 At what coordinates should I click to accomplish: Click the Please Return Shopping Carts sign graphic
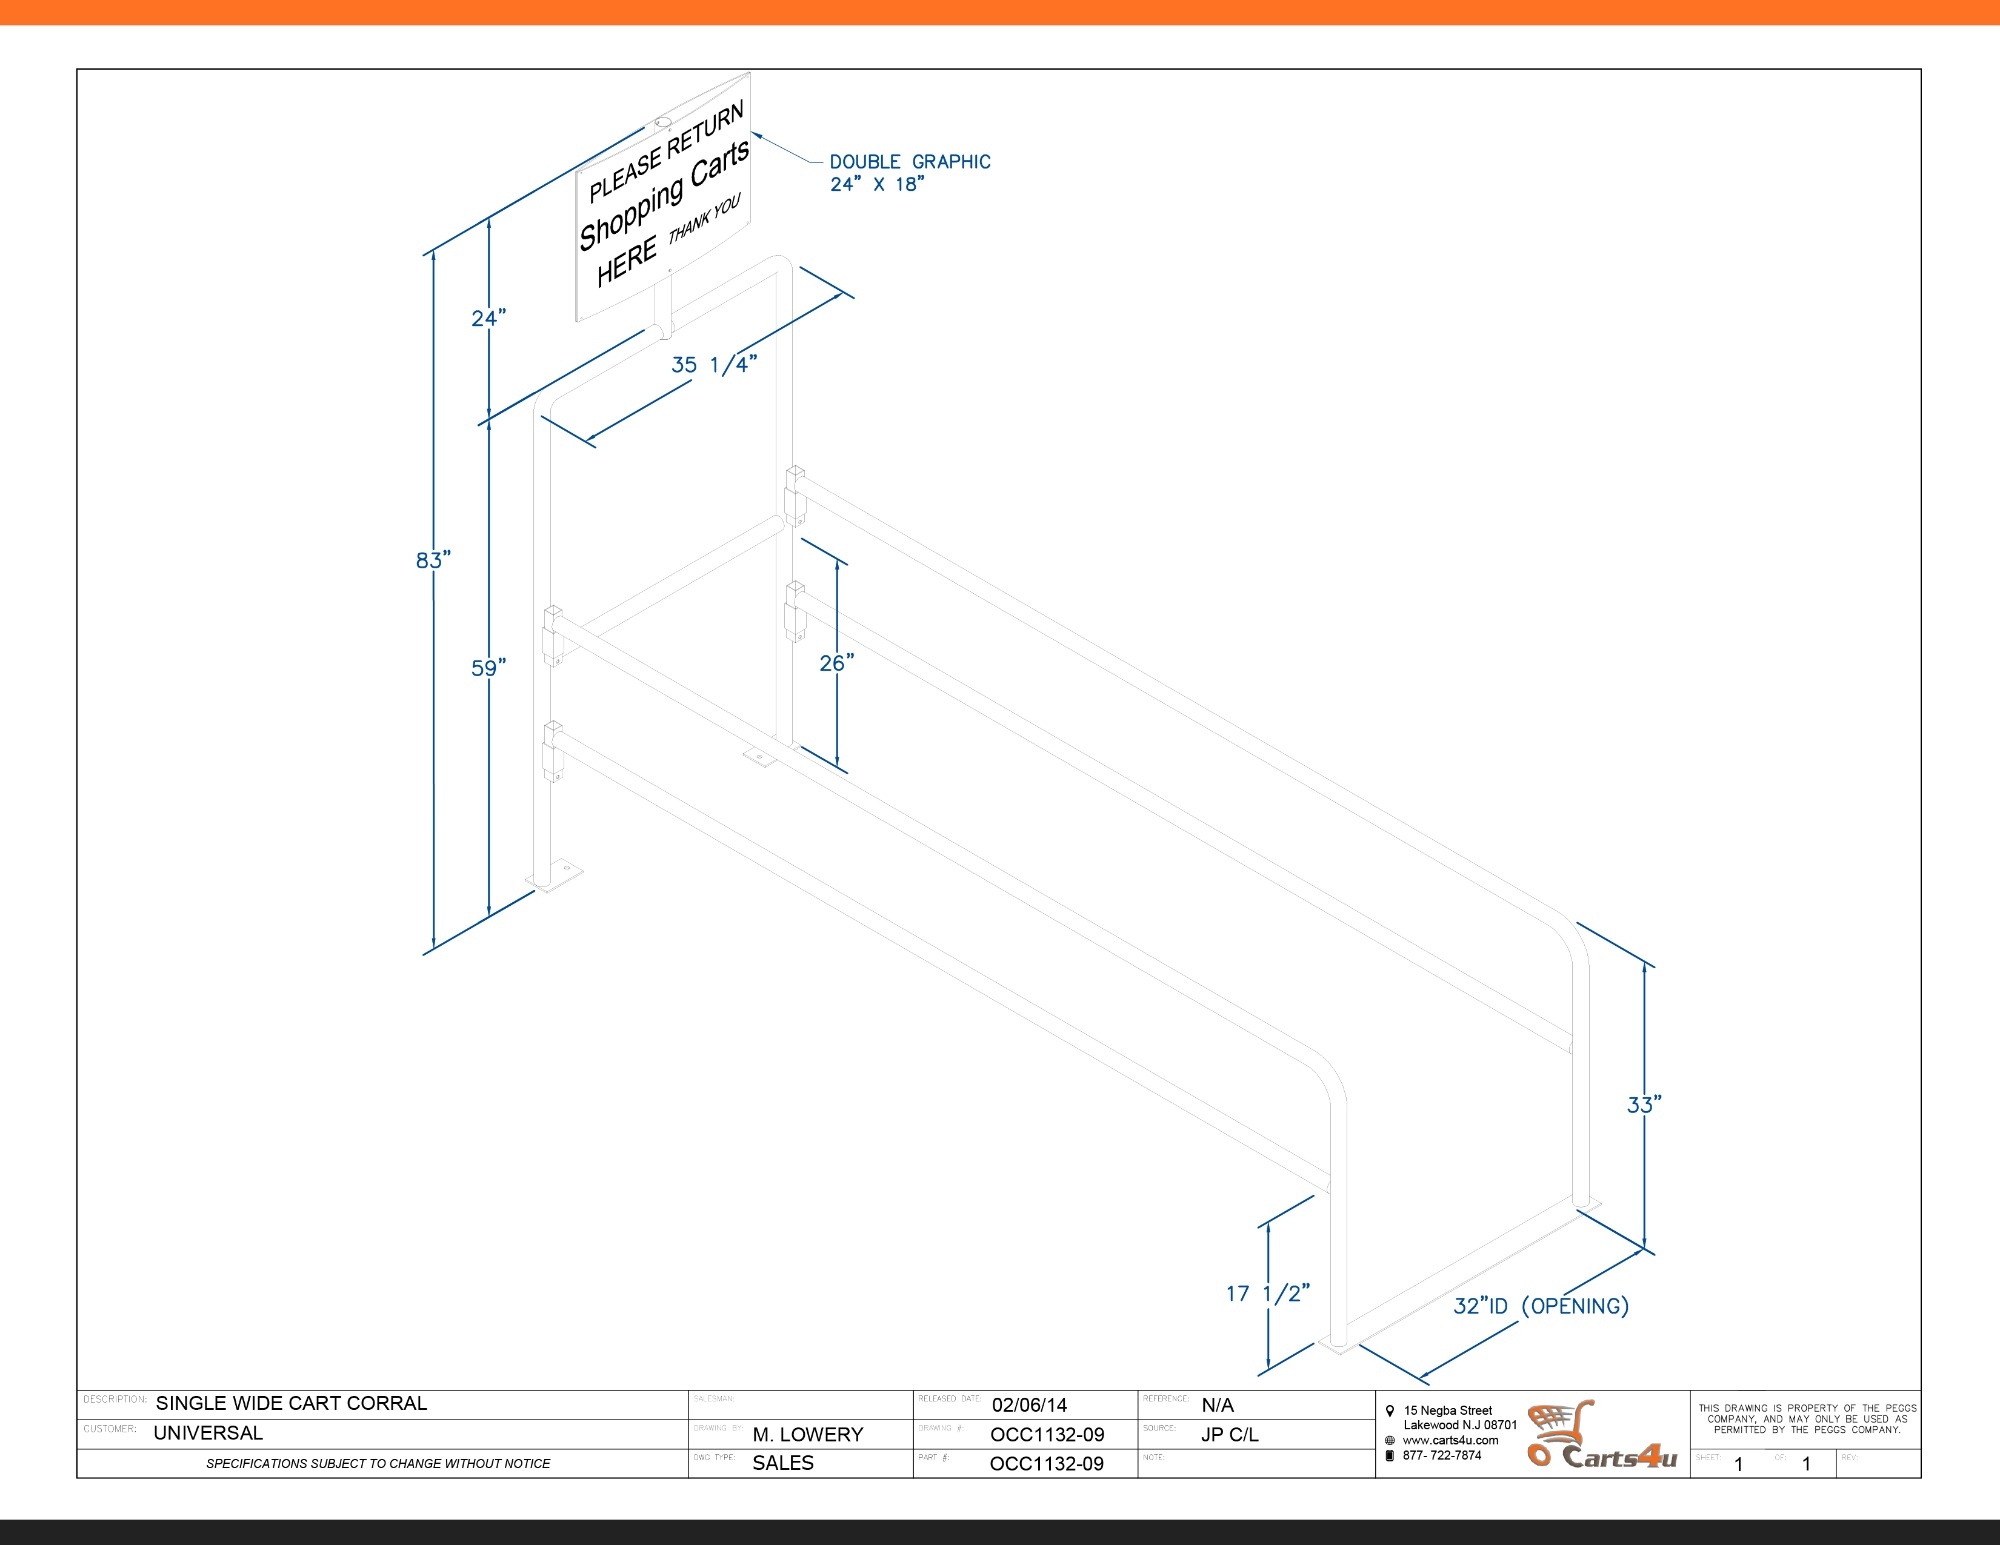664,200
